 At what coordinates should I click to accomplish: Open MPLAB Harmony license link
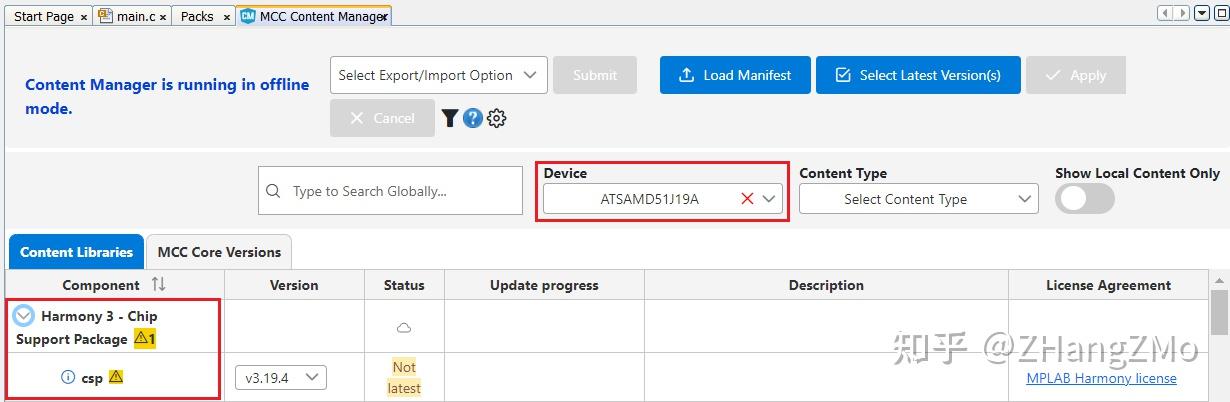point(1101,378)
